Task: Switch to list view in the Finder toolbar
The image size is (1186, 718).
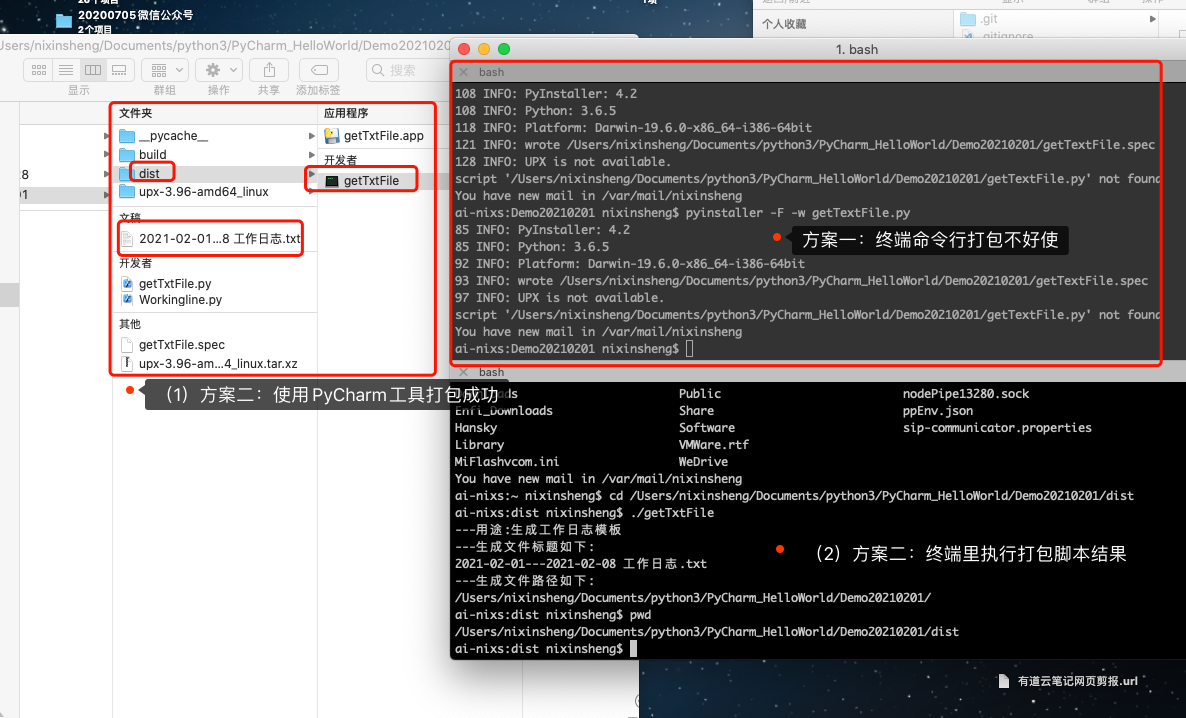Action: click(64, 69)
